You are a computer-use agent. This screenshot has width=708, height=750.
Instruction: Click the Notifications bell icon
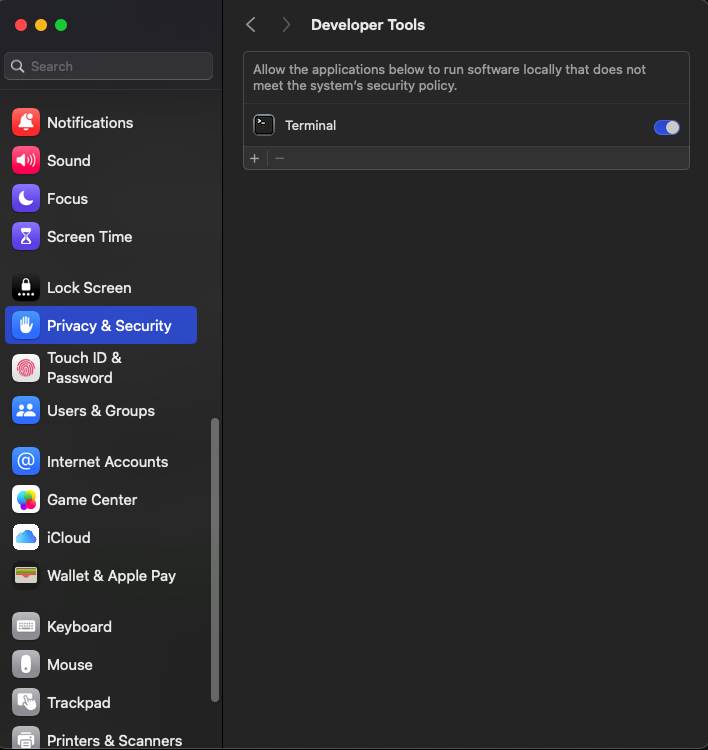26,122
